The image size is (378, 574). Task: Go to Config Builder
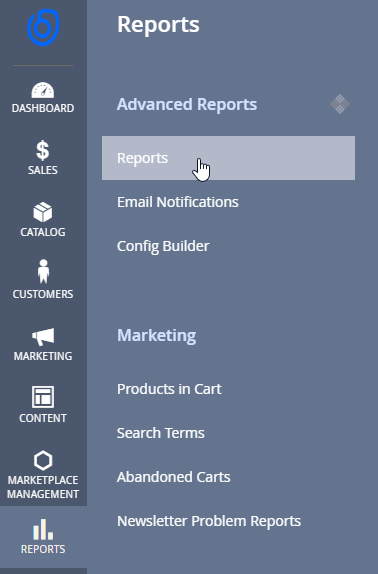(x=163, y=246)
